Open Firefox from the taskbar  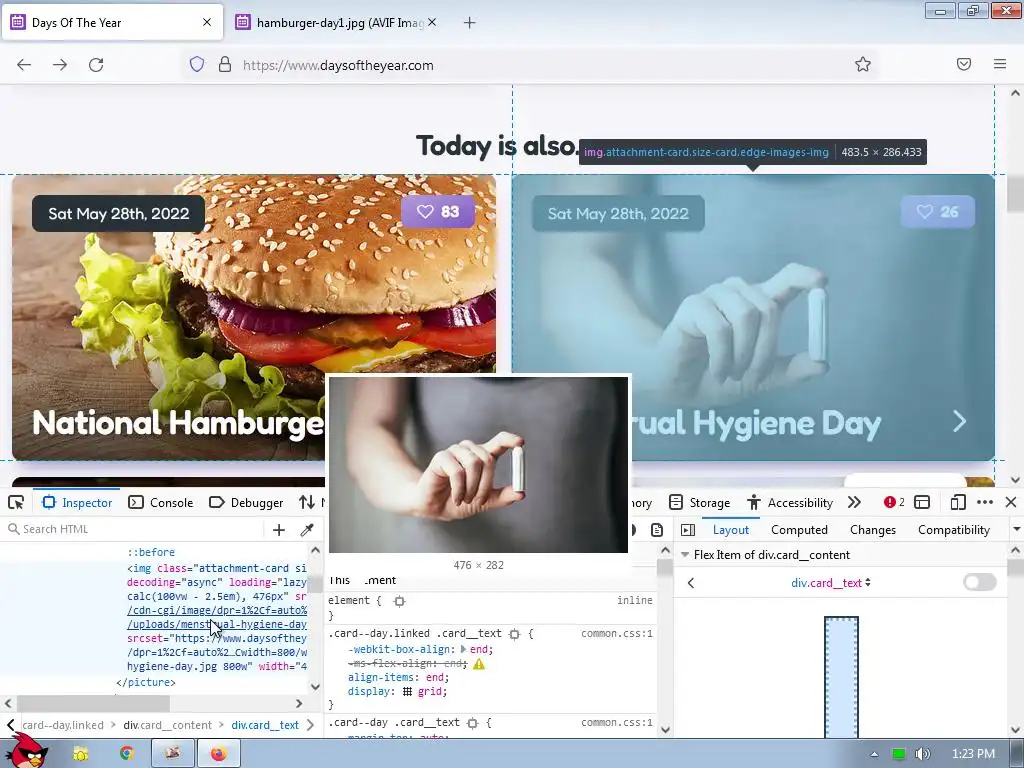pyautogui.click(x=219, y=753)
